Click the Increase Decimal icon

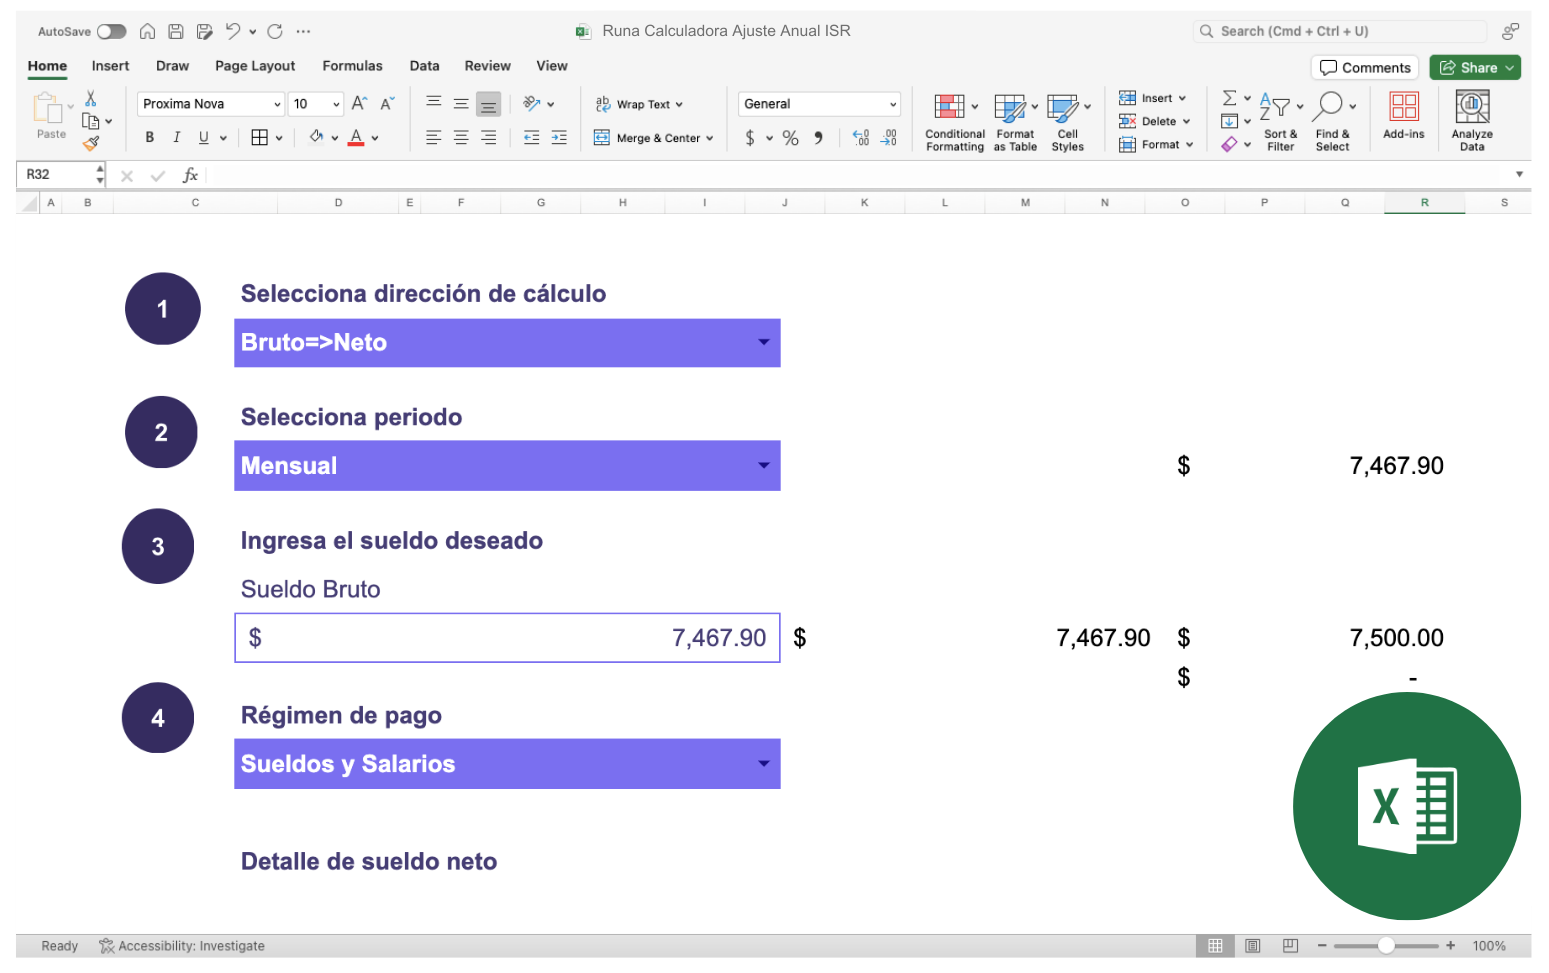coord(861,138)
